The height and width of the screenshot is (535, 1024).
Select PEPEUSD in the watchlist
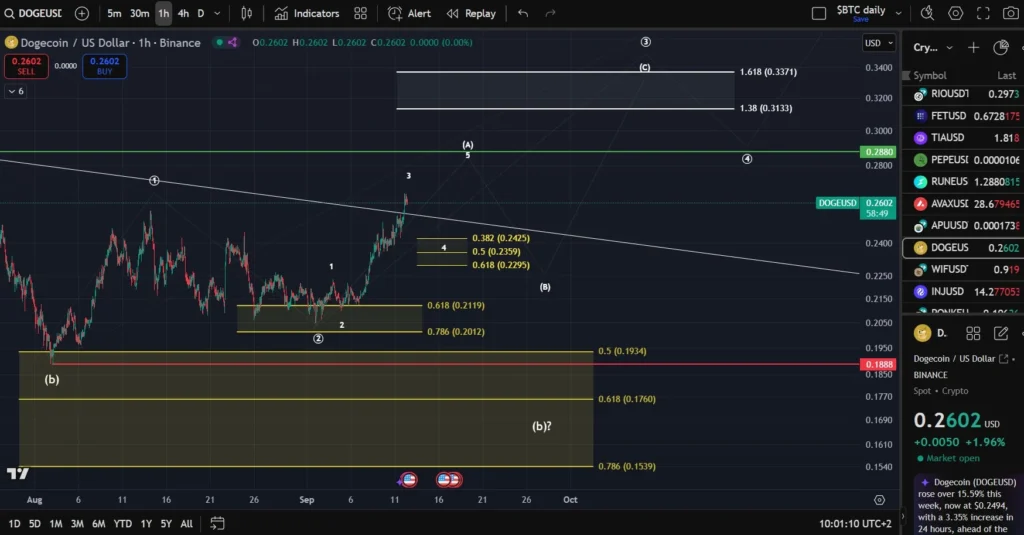(963, 160)
